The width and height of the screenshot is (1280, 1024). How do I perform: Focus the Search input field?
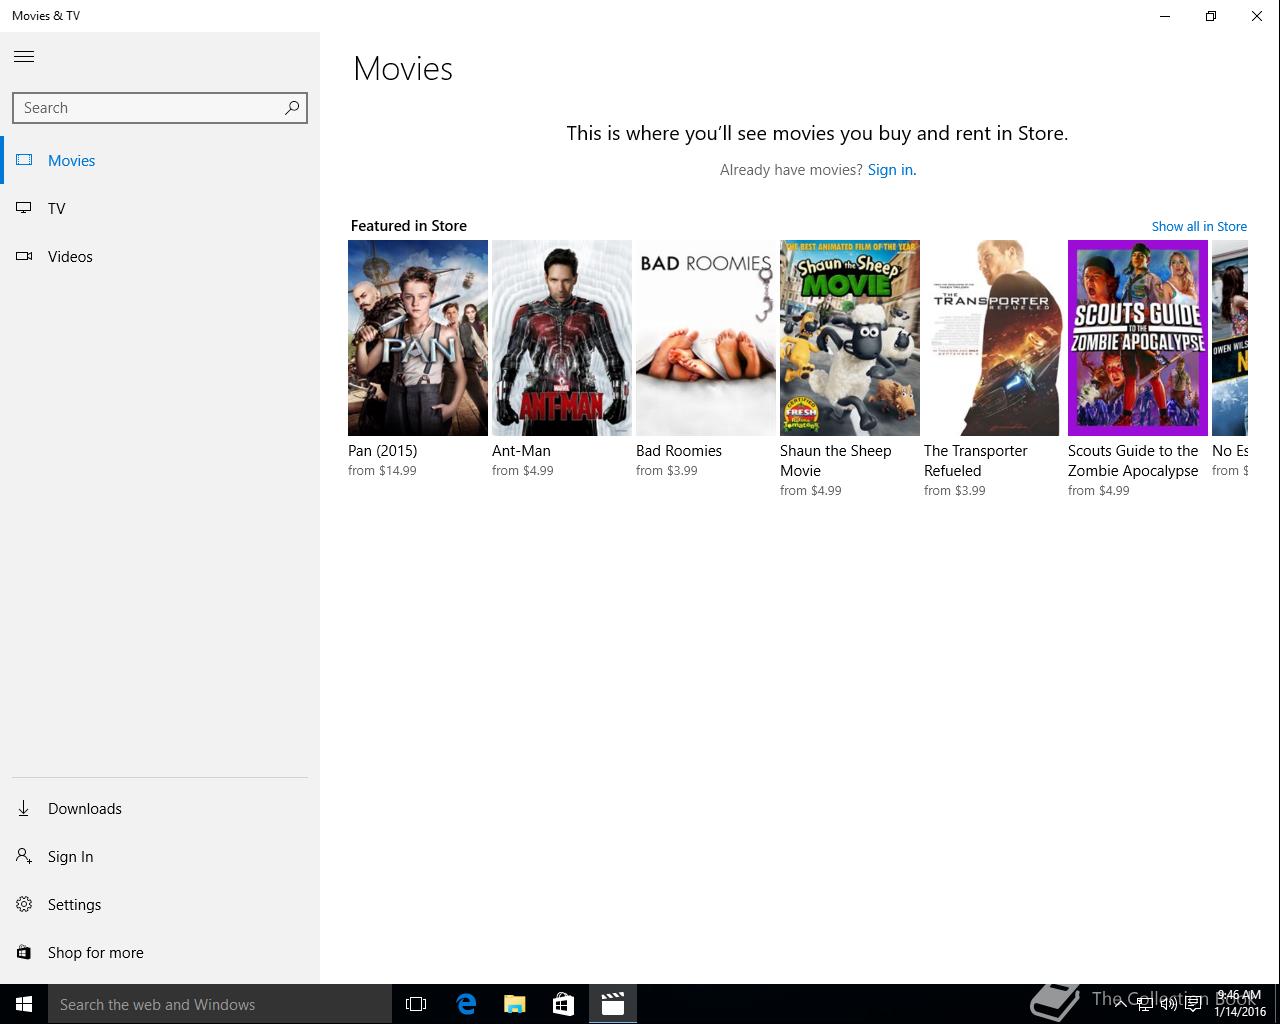[x=160, y=108]
